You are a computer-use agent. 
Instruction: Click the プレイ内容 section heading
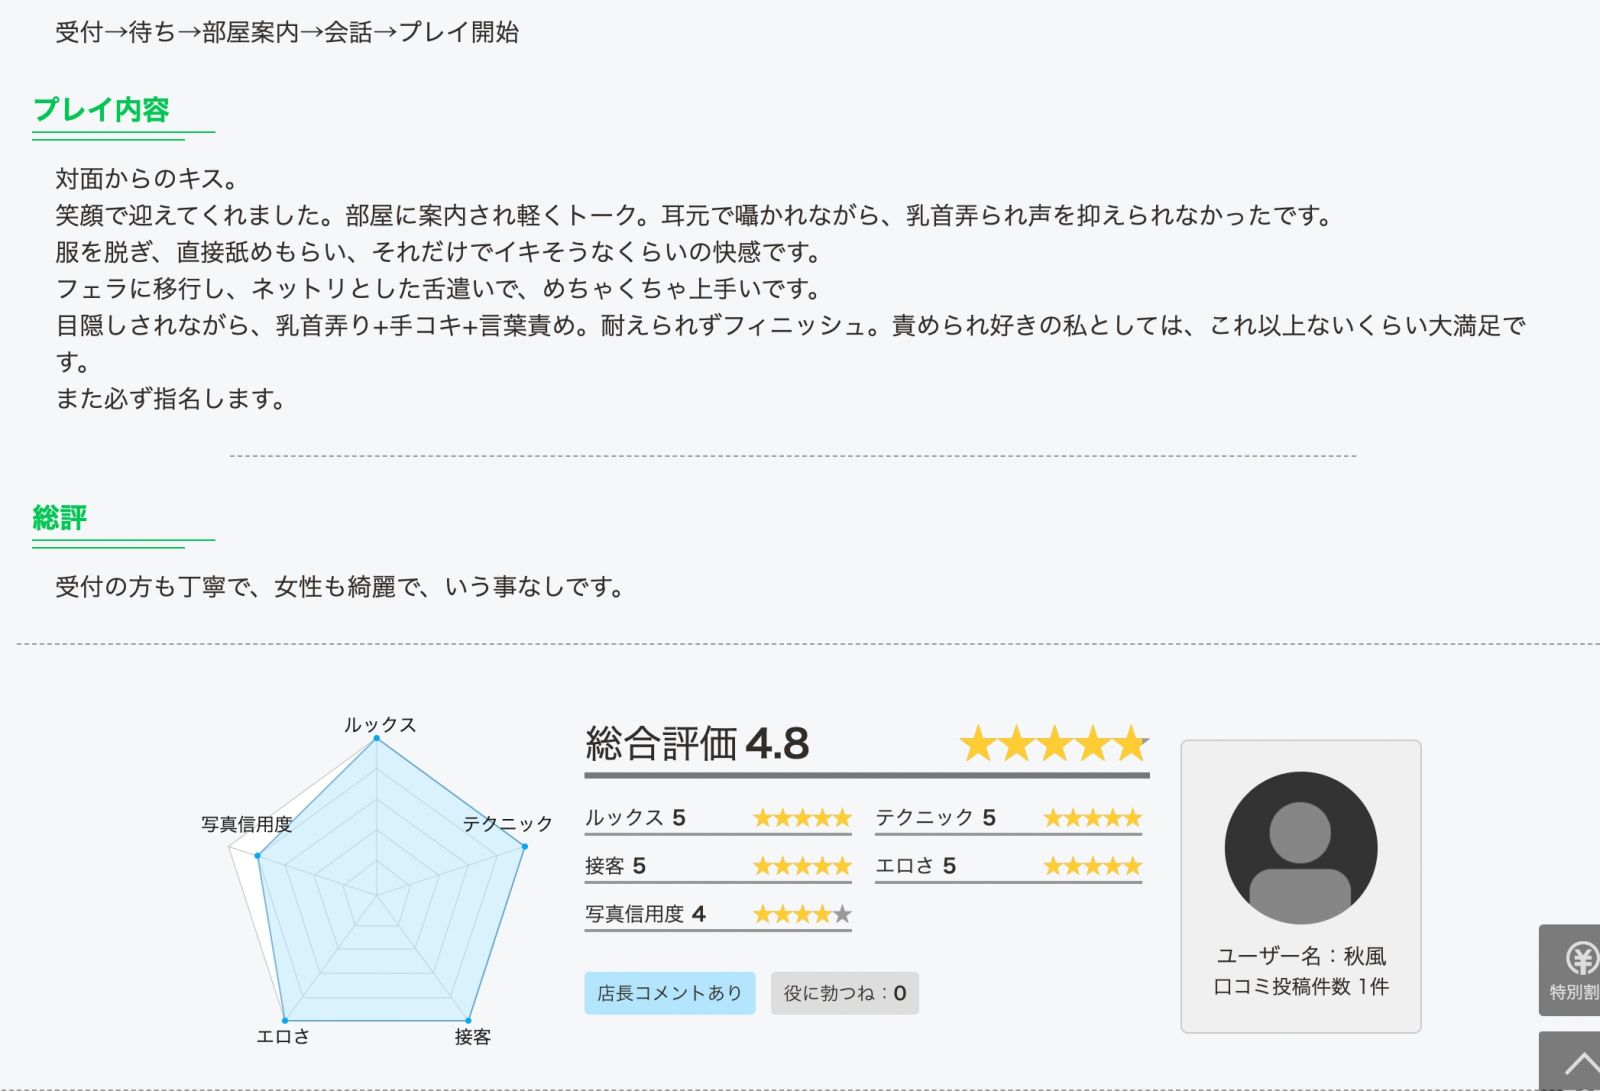101,110
